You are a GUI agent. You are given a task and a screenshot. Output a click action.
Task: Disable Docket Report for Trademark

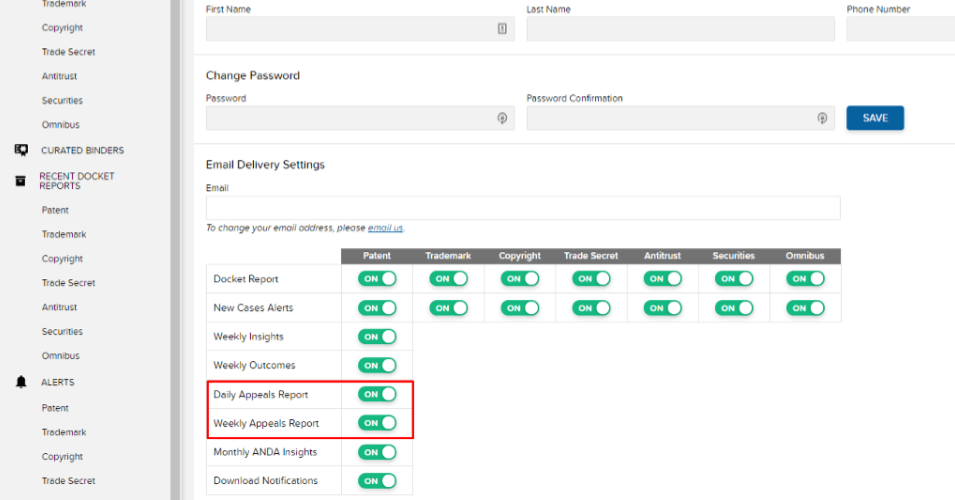pos(449,279)
